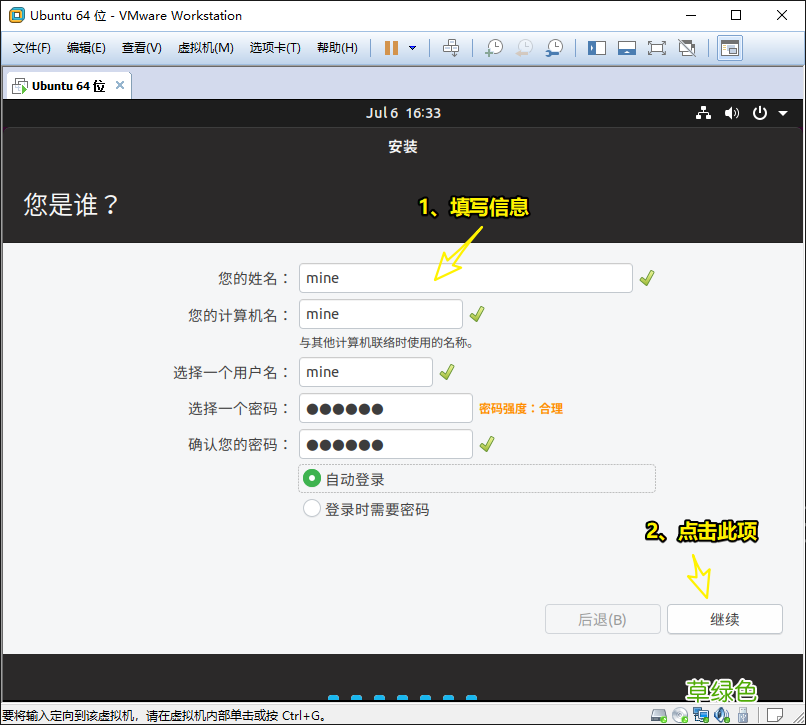The height and width of the screenshot is (725, 806).
Task: Close the Ubuntu 64 位 tab
Action: [120, 85]
